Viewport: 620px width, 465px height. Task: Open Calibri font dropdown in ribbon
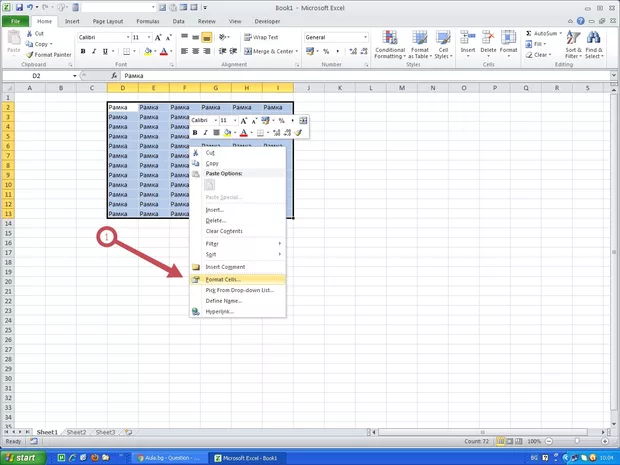(x=124, y=37)
